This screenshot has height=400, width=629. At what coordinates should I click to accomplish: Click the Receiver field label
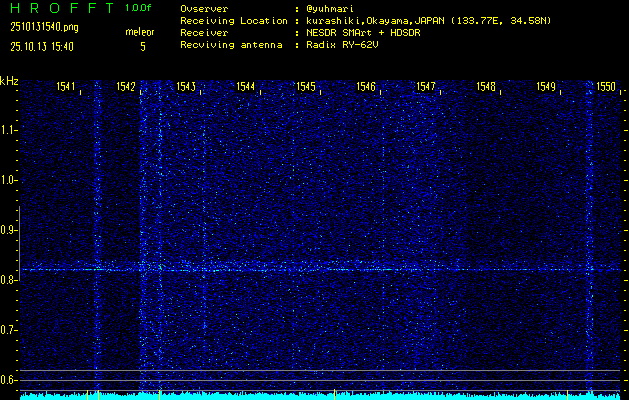pyautogui.click(x=204, y=33)
